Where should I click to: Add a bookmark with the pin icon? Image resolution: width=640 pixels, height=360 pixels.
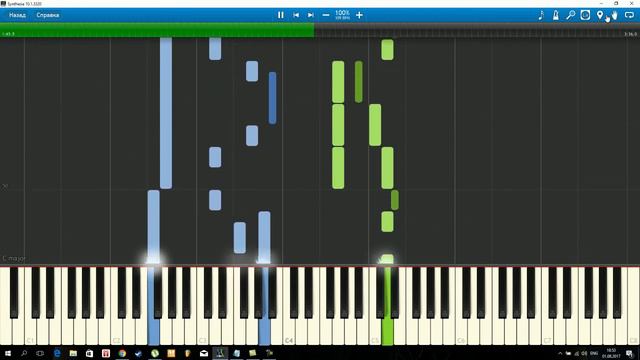[x=600, y=15]
